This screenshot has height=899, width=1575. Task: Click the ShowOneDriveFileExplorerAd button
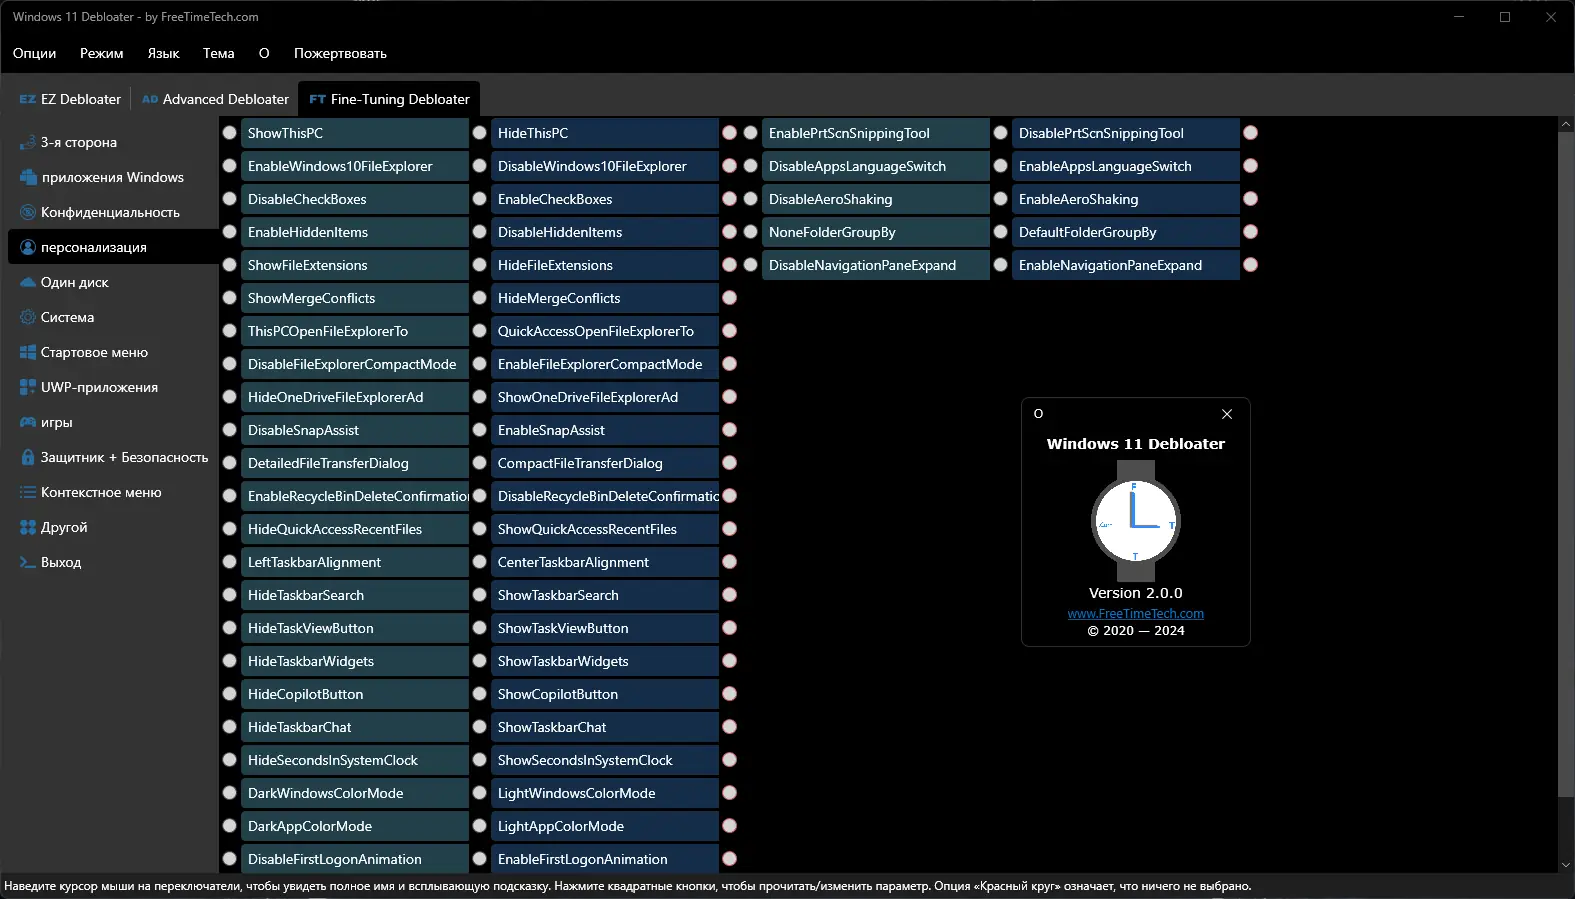pyautogui.click(x=605, y=397)
